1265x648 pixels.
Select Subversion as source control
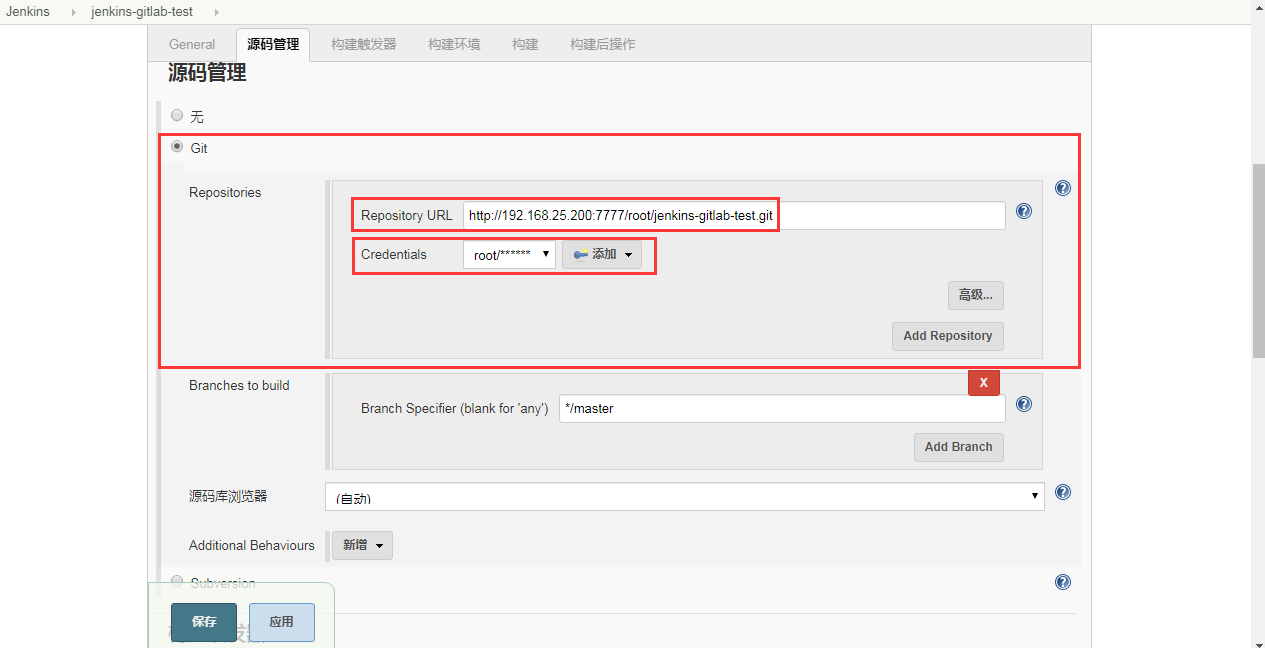177,582
